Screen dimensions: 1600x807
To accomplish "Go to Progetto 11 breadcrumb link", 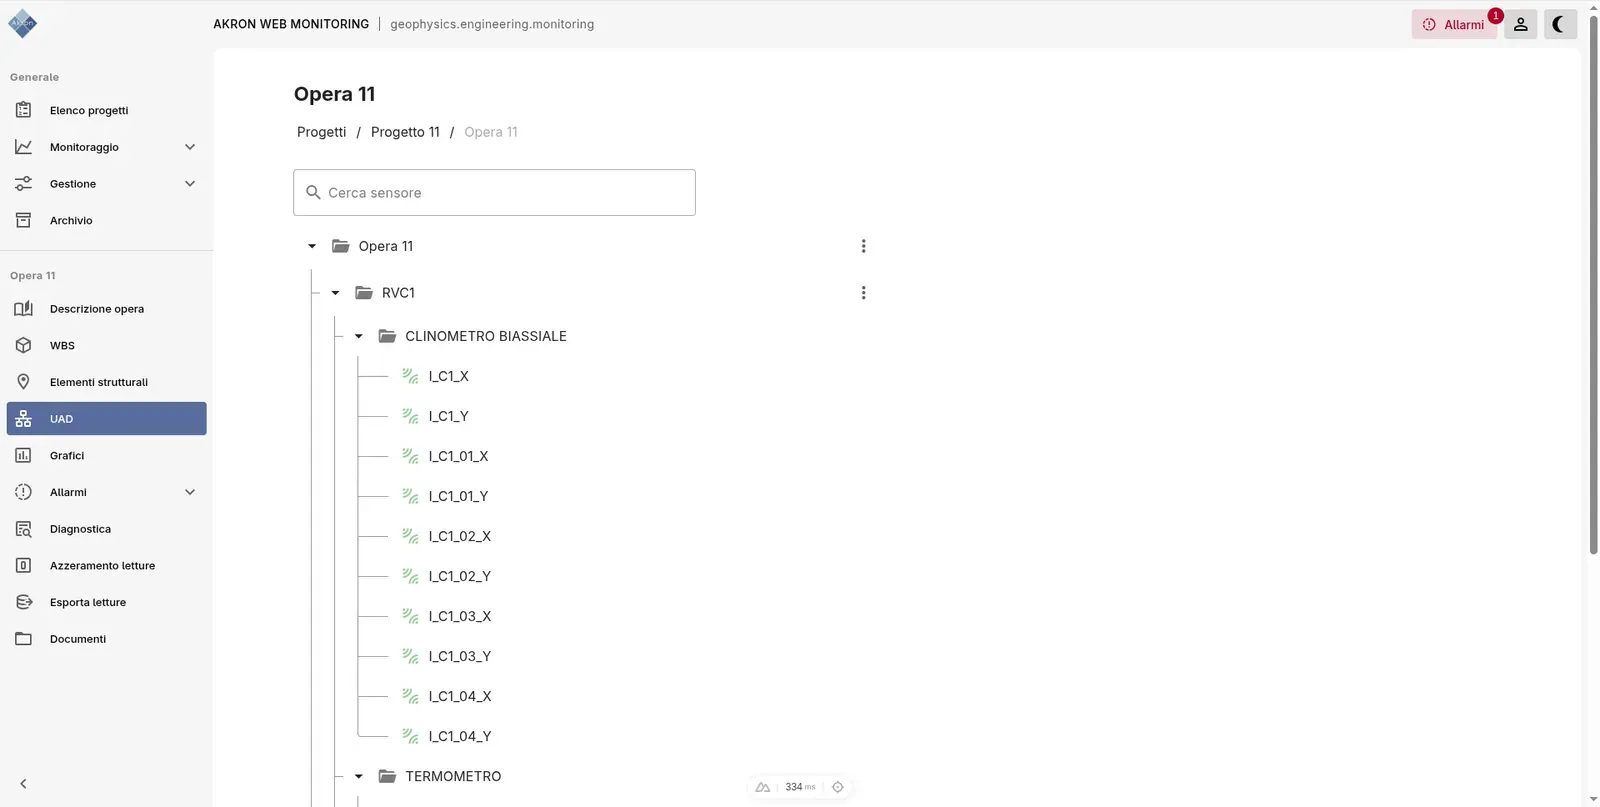I will pos(405,132).
